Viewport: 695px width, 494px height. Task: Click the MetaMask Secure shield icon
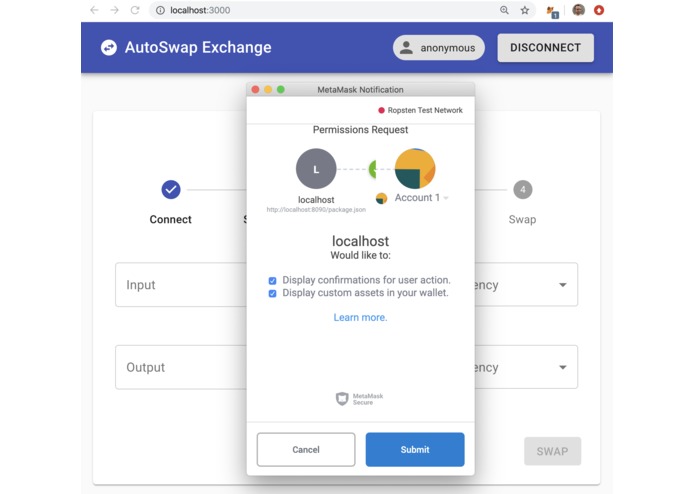pos(342,399)
